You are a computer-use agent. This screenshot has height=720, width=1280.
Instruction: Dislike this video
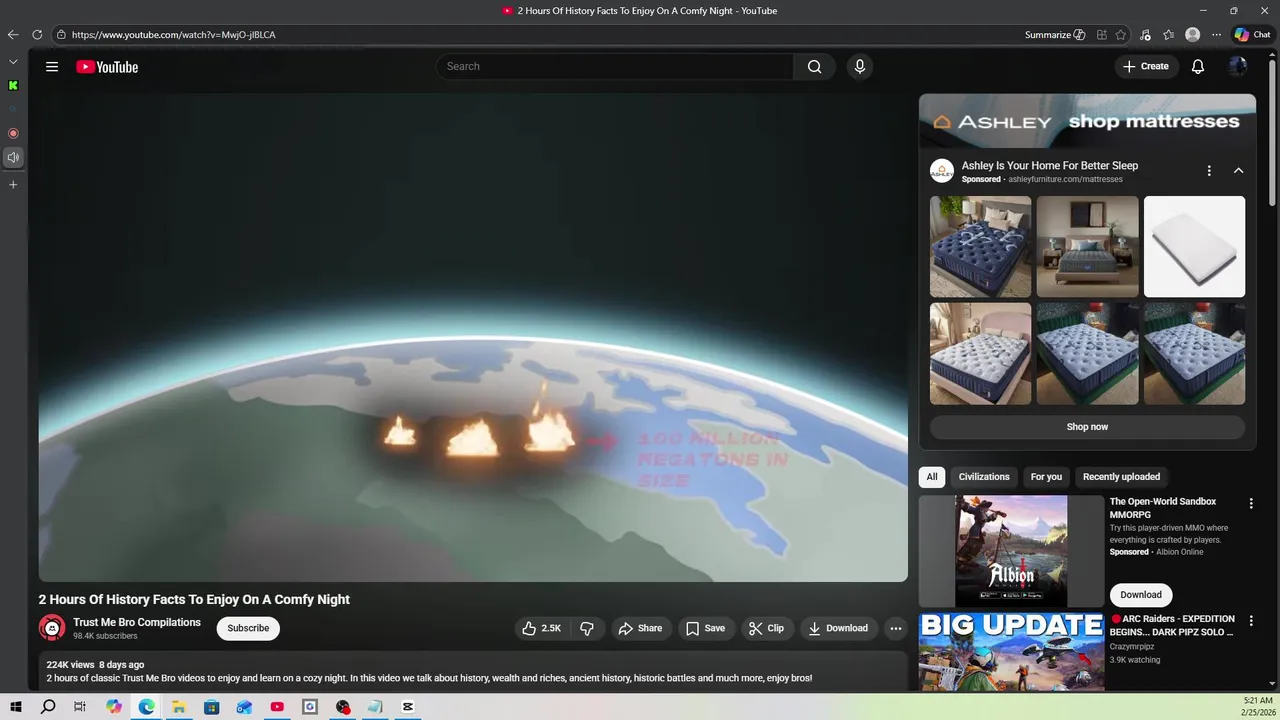587,628
